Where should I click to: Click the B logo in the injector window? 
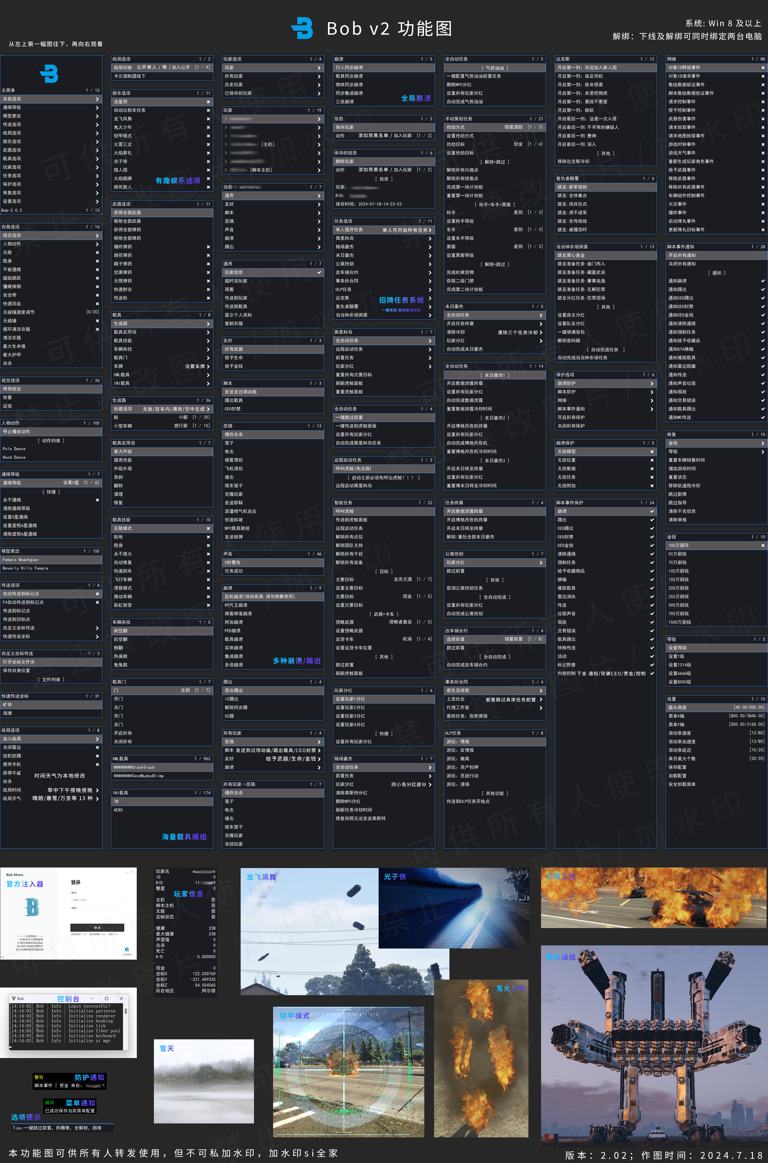[32, 908]
